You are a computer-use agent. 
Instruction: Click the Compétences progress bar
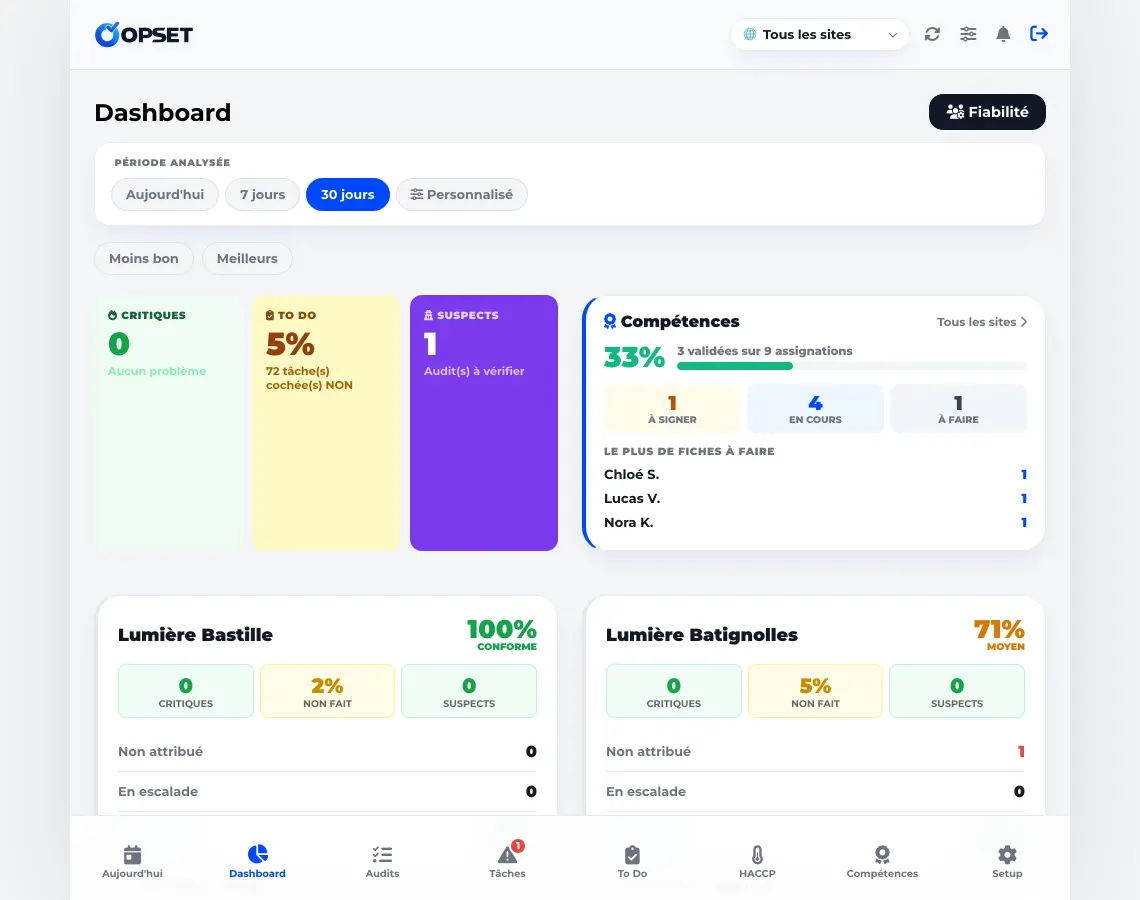pos(851,366)
